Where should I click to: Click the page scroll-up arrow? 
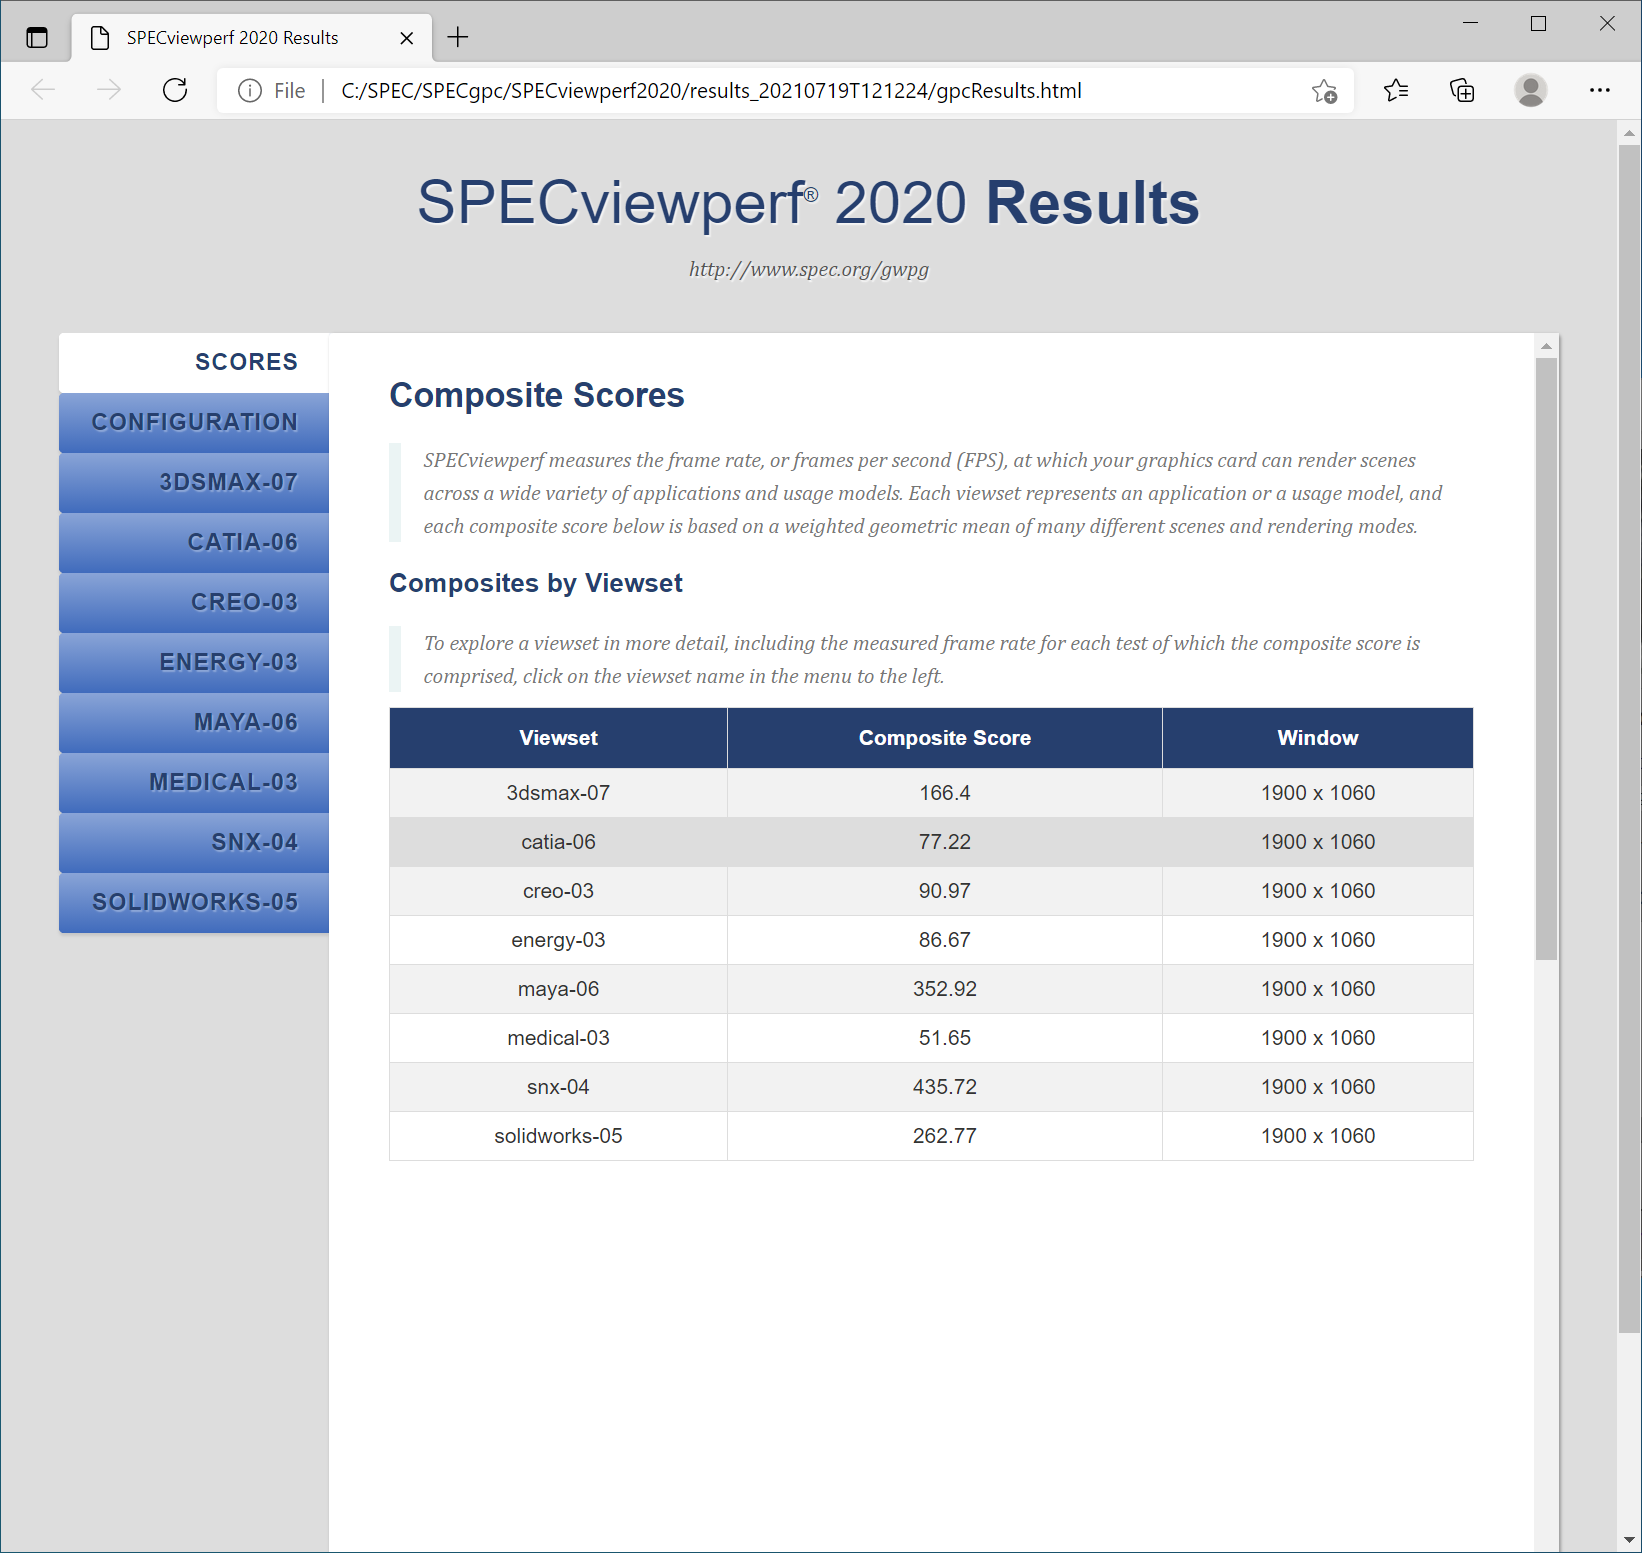click(1629, 132)
